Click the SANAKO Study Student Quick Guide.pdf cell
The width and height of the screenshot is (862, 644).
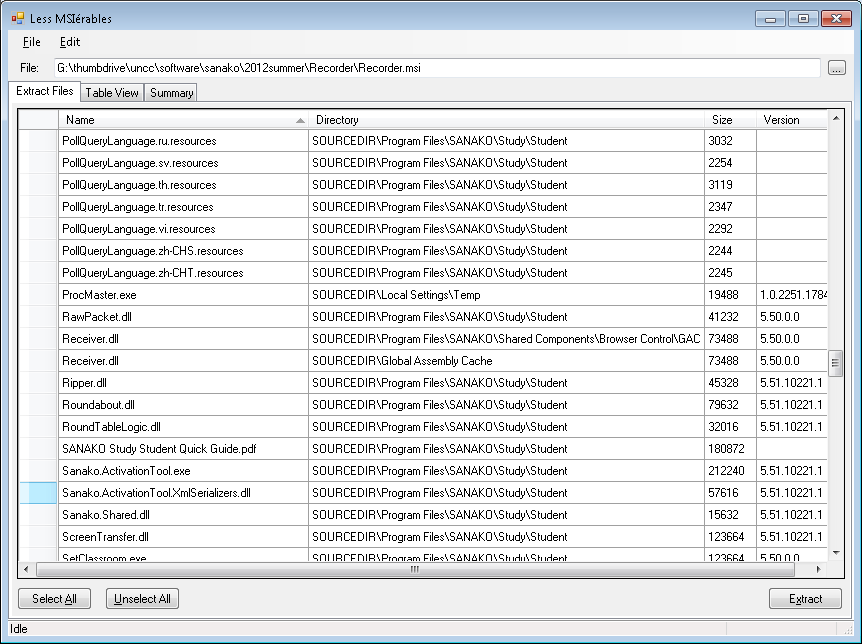[x=183, y=449]
